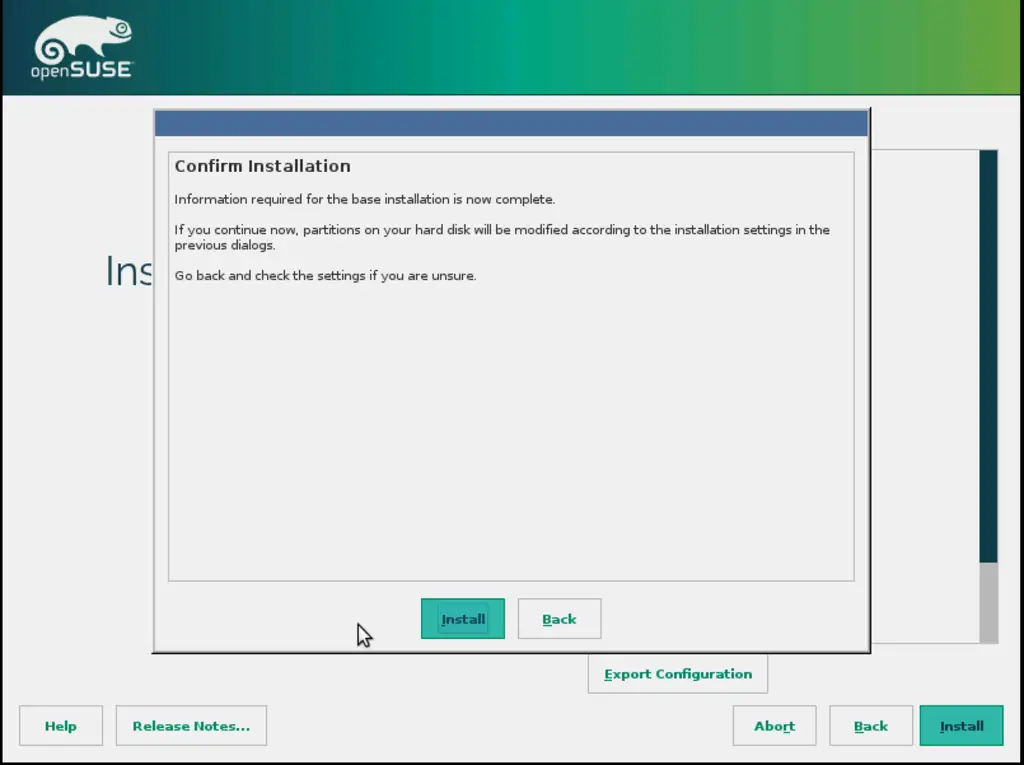Viewport: 1024px width, 765px height.
Task: Click the 'If you continue now, partitions' sentence
Action: [502, 237]
